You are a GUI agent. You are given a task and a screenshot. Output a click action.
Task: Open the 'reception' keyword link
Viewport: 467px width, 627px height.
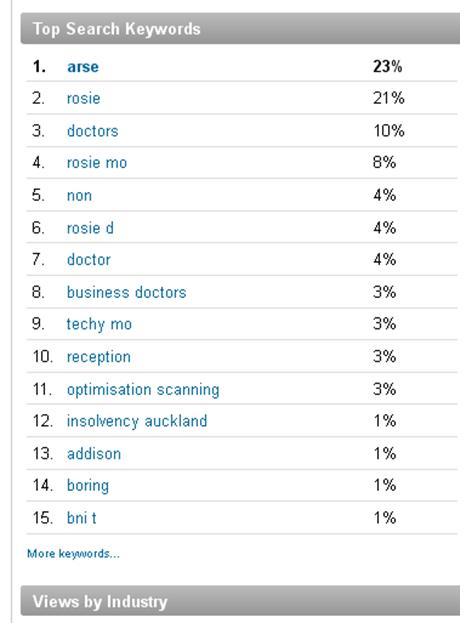99,357
